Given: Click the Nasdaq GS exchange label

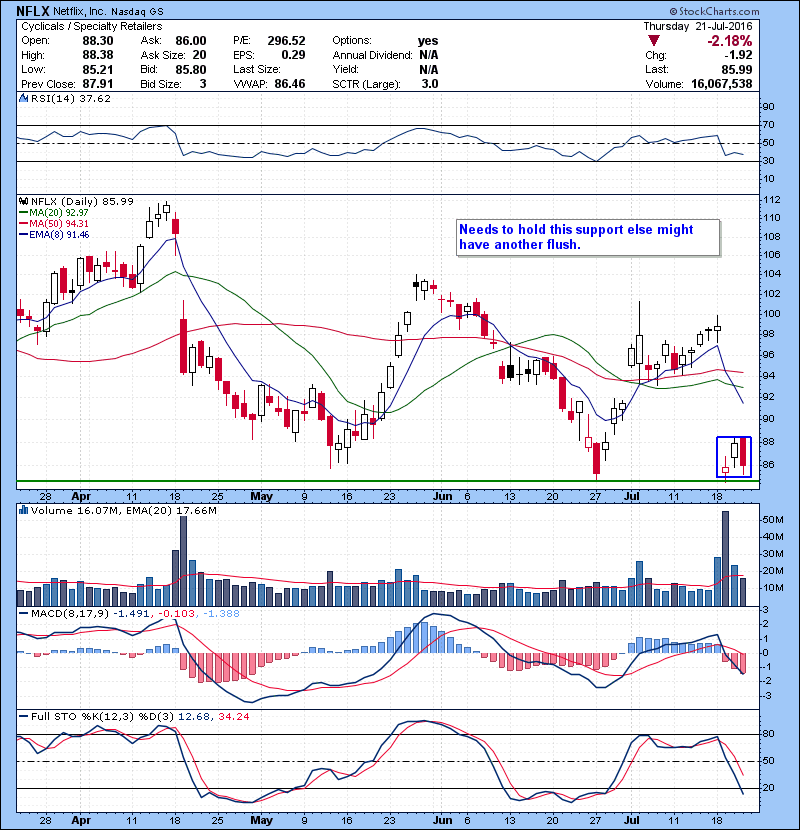Looking at the screenshot, I should (137, 11).
